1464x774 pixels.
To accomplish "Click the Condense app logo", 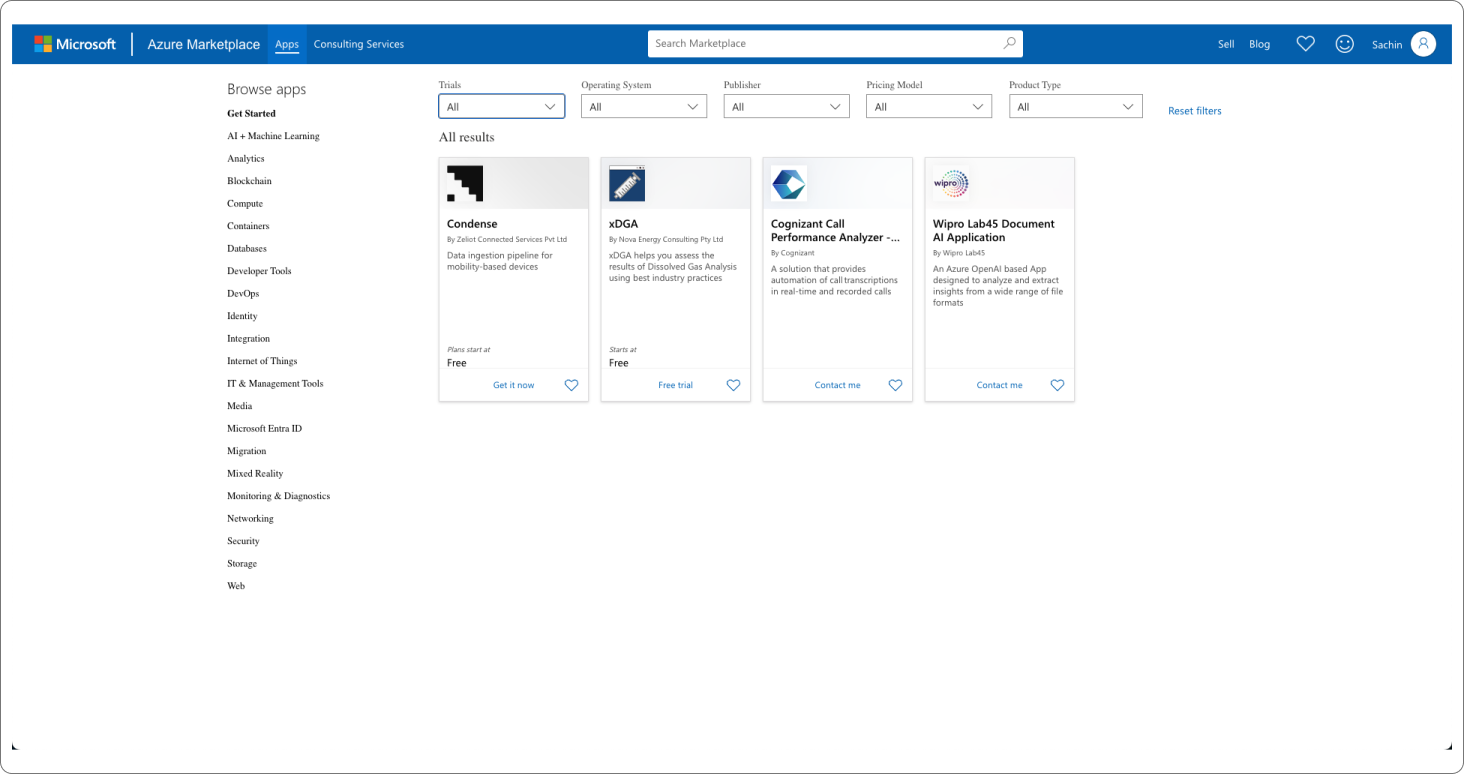I will click(465, 184).
